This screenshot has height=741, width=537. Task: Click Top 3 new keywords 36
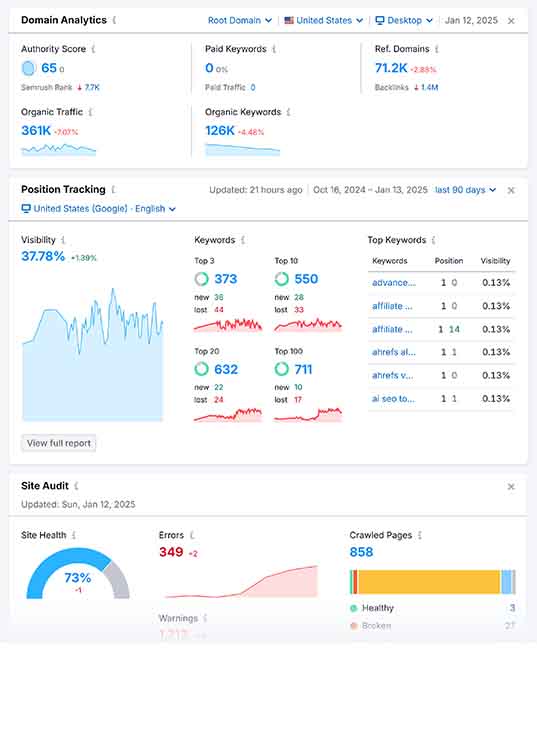point(219,297)
